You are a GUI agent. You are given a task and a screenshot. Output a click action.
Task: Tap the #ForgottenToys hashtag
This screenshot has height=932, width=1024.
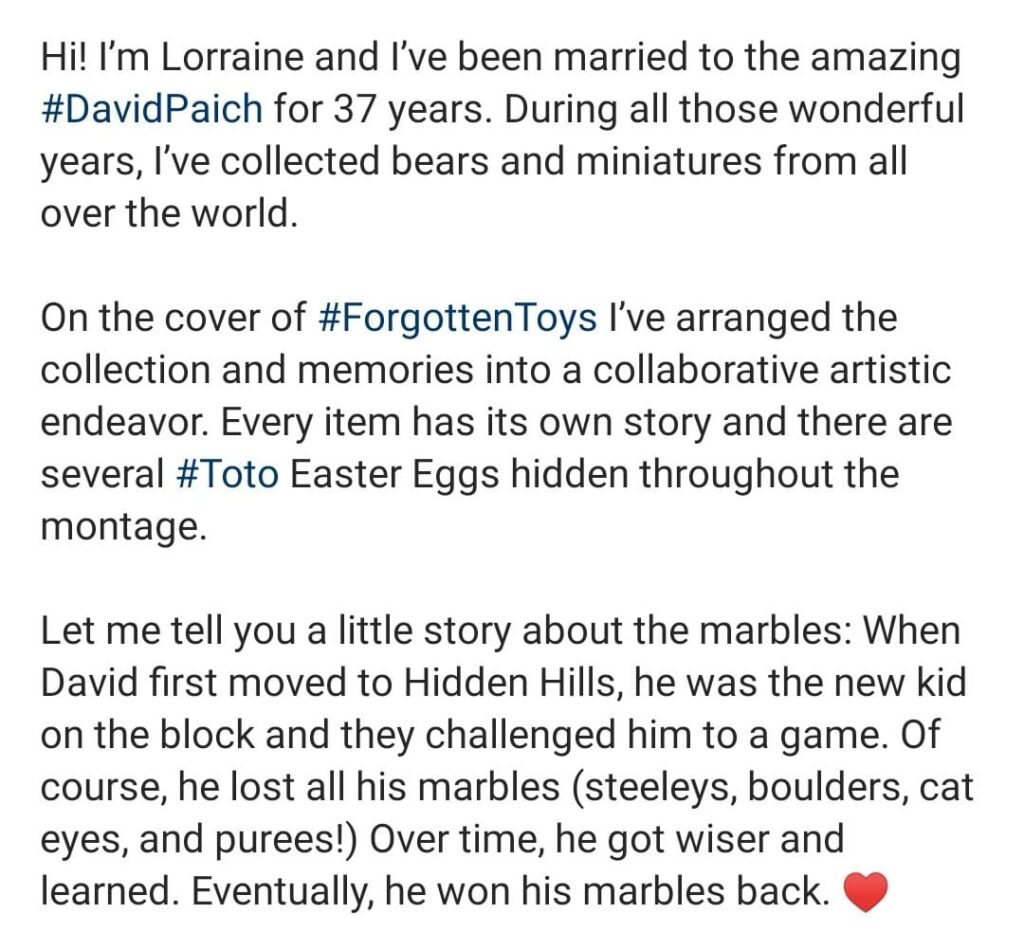[x=456, y=318]
